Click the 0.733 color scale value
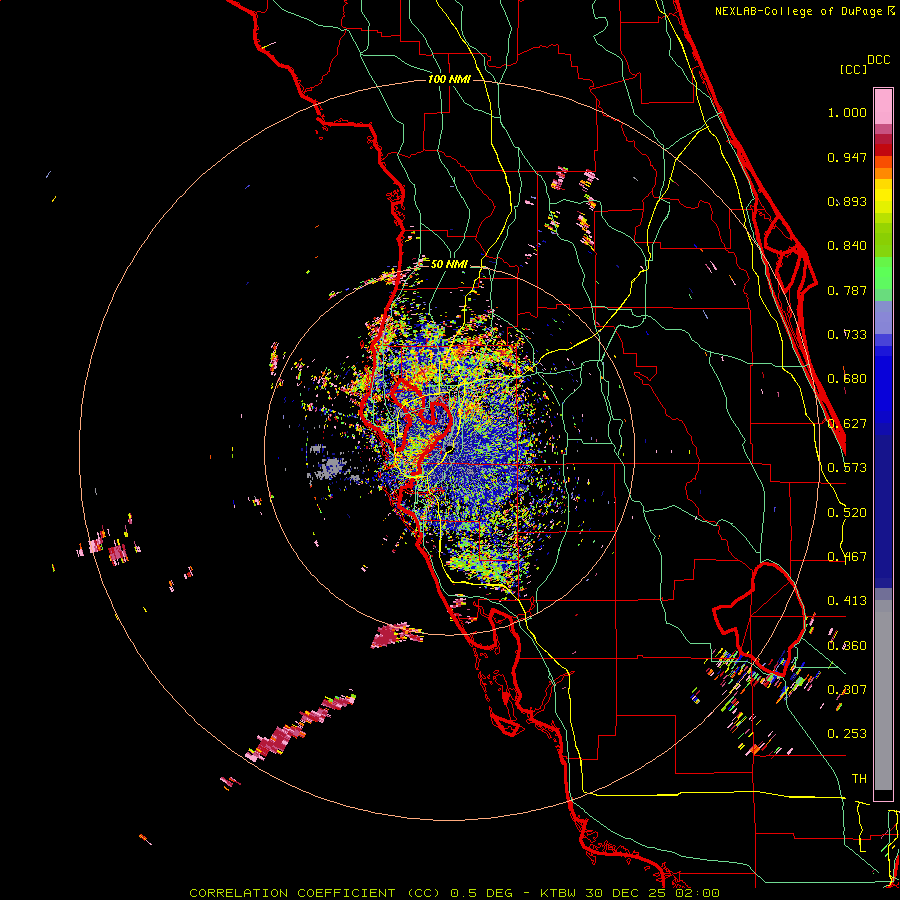The image size is (900, 900). (847, 335)
